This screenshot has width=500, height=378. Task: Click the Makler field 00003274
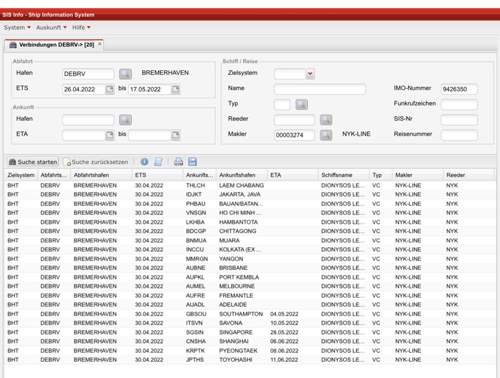[294, 135]
